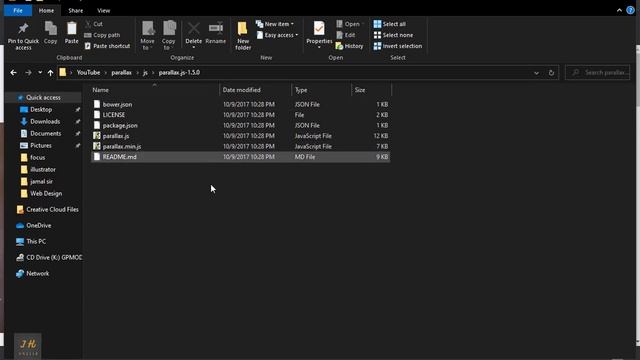The height and width of the screenshot is (360, 640).
Task: Click Select all
Action: tap(389, 24)
